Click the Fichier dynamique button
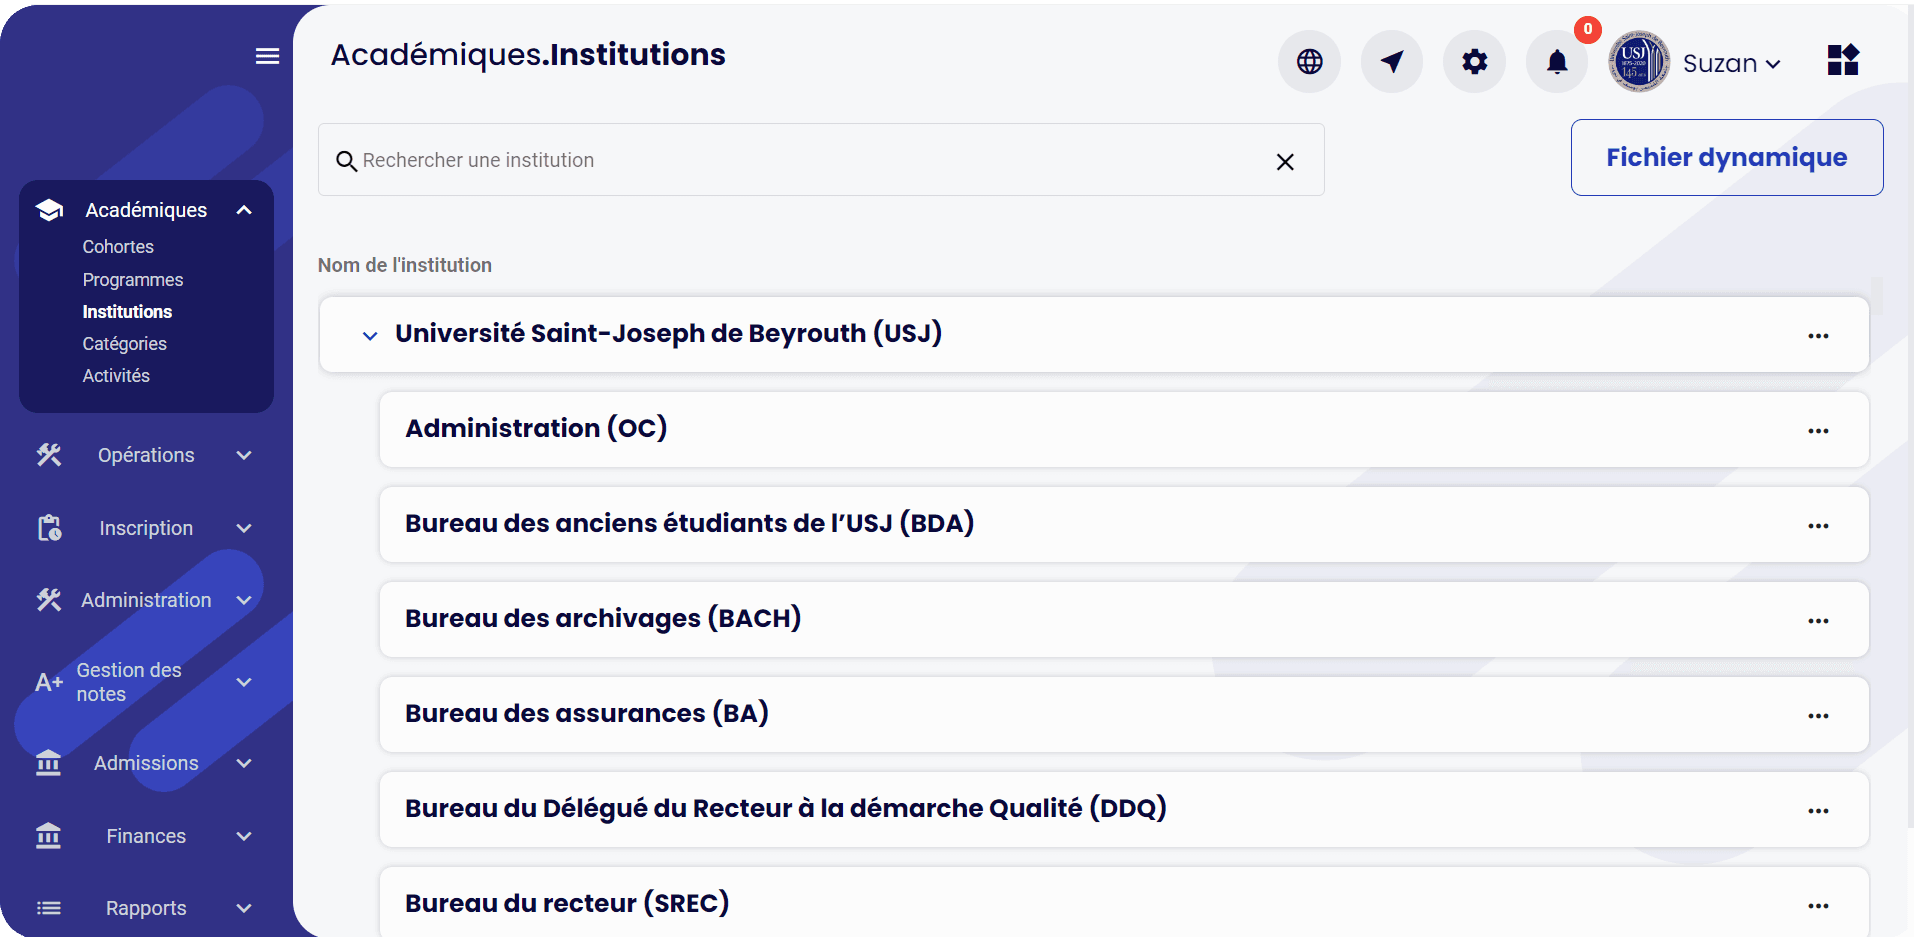The image size is (1914, 937). [1726, 158]
